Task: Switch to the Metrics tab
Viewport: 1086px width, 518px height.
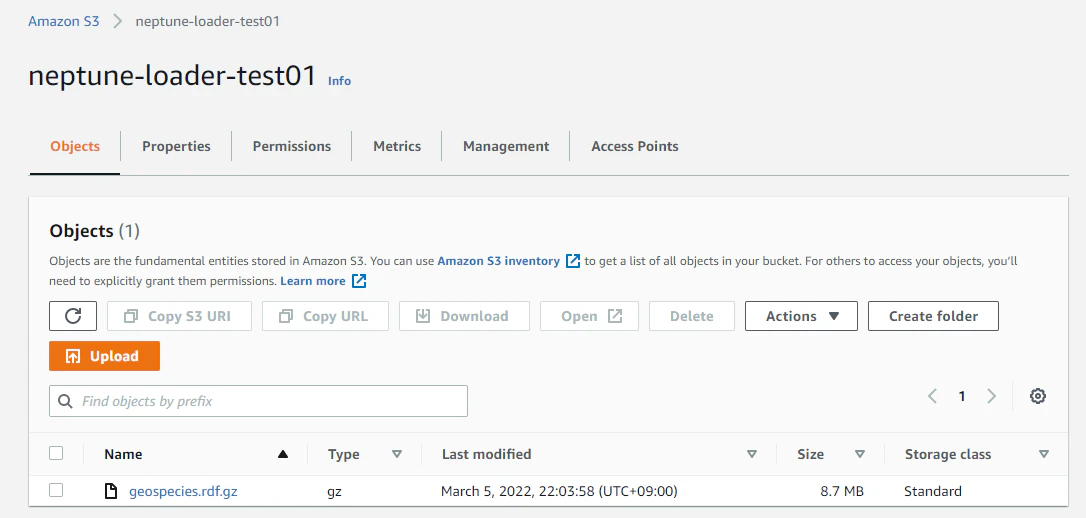Action: [397, 146]
